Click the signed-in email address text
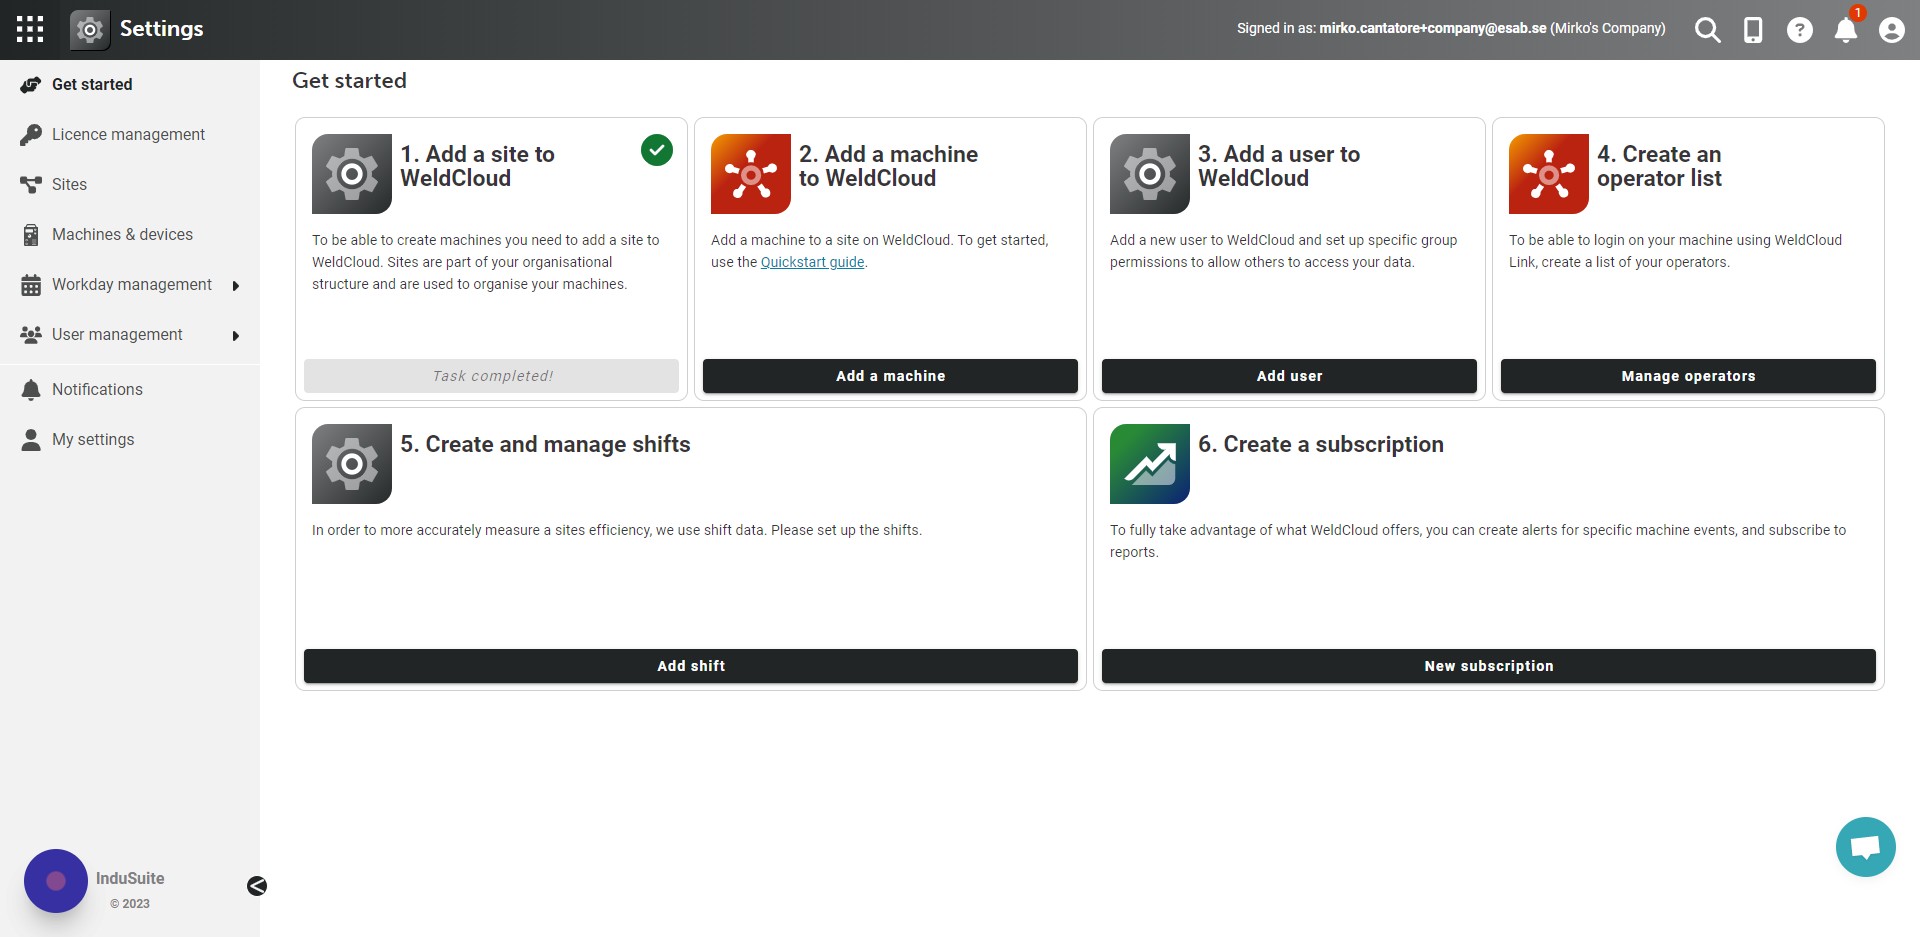 (1433, 29)
